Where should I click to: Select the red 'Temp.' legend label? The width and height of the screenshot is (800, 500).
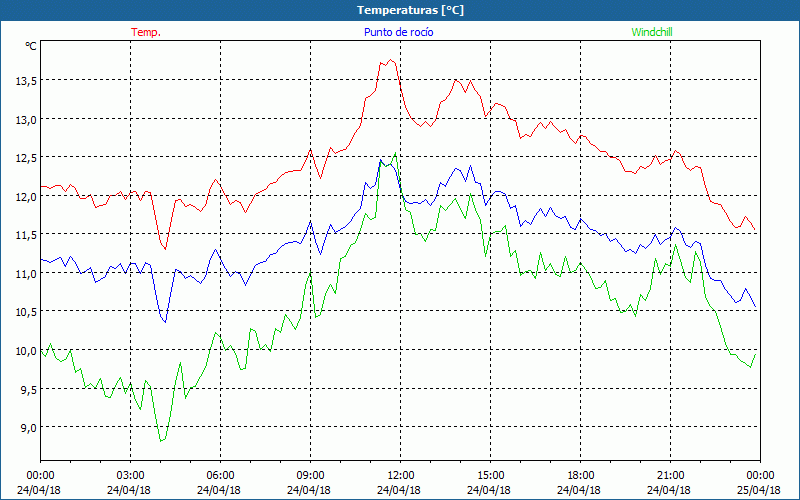pos(146,32)
